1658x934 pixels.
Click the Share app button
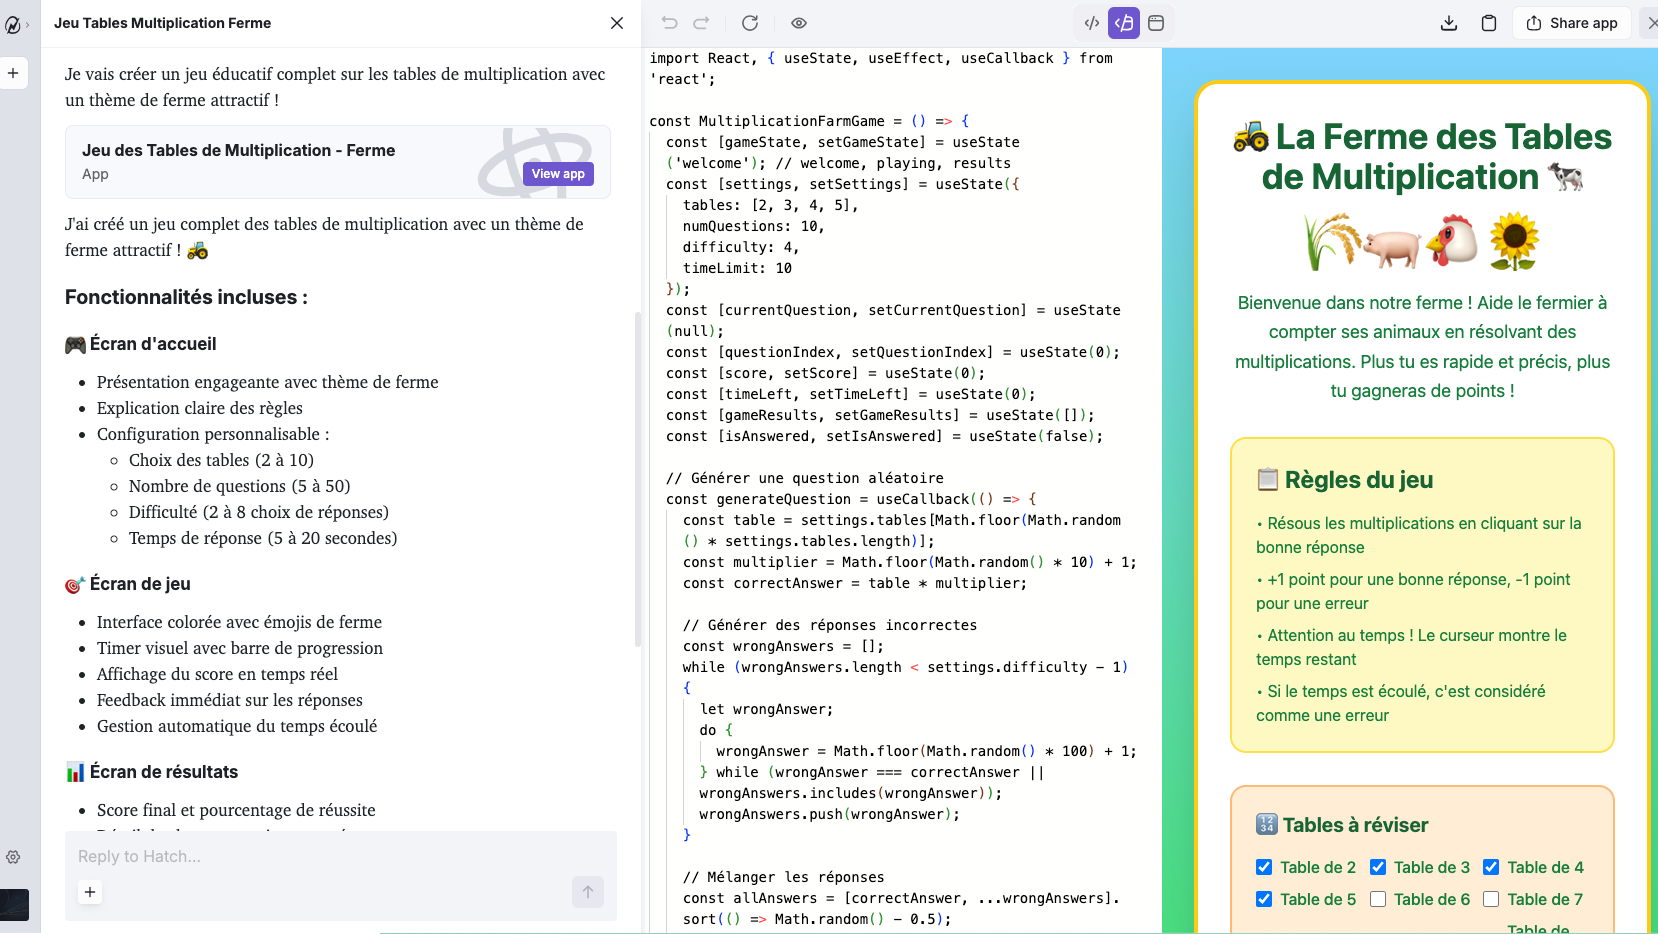click(x=1572, y=23)
